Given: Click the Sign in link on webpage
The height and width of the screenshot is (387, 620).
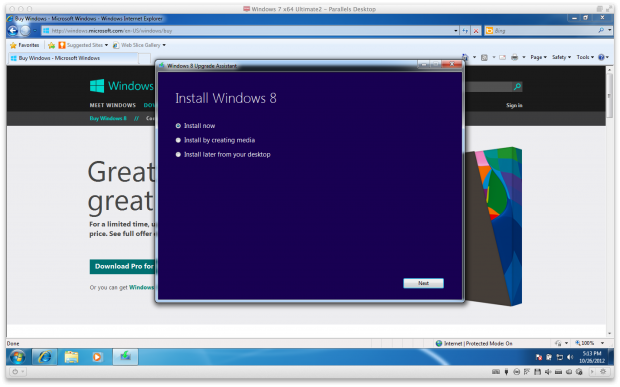Looking at the screenshot, I should click(x=514, y=105).
